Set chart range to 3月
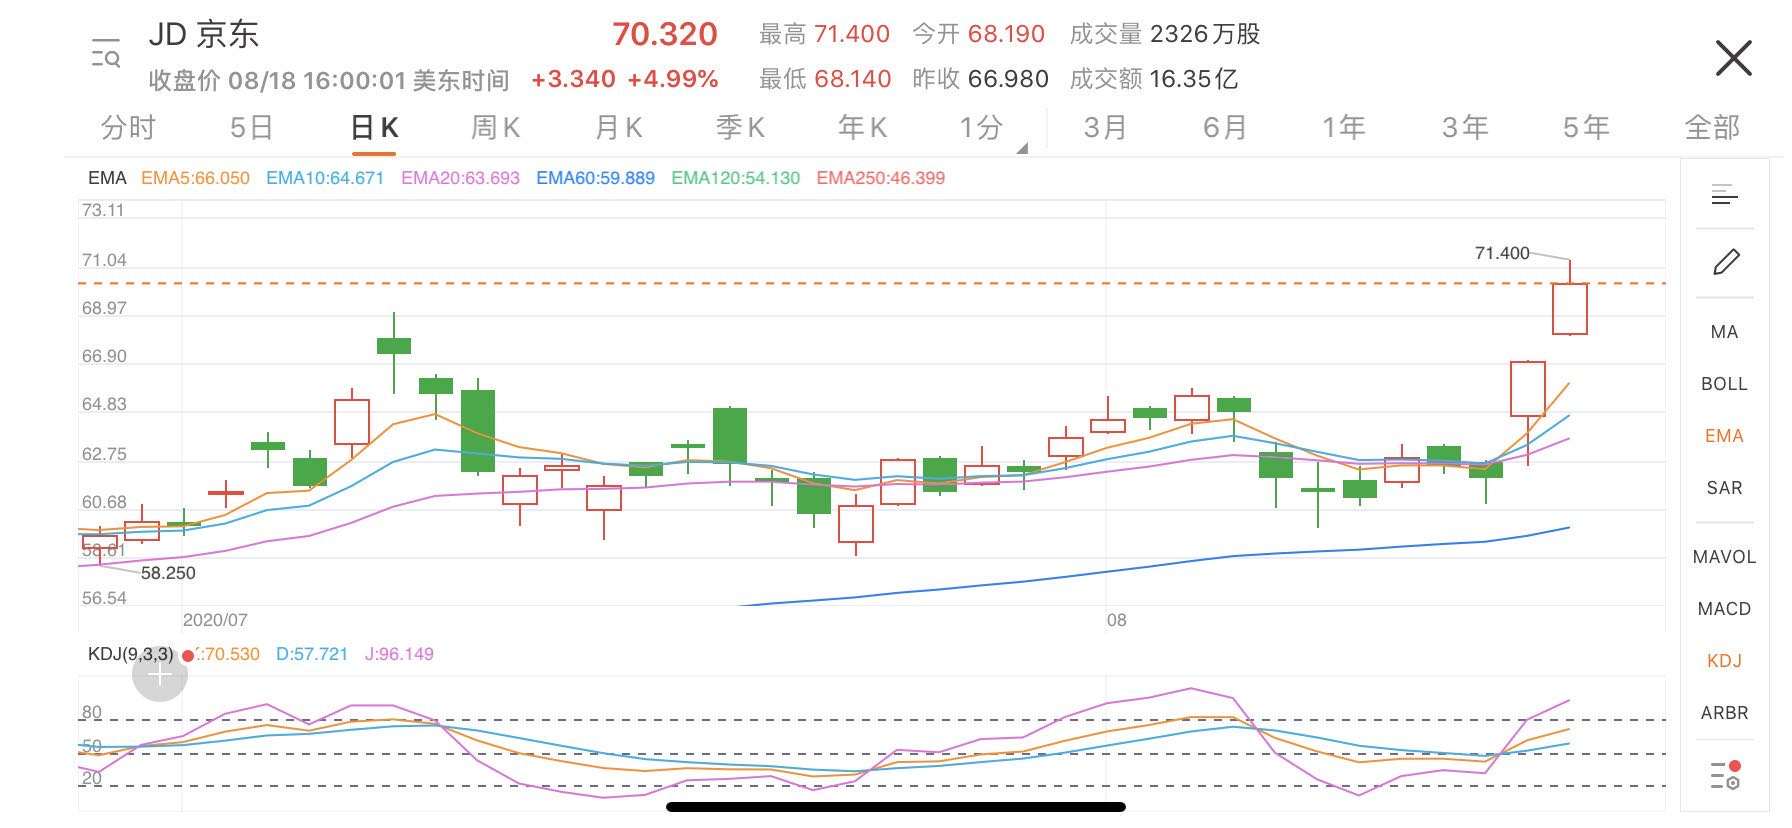The height and width of the screenshot is (828, 1792). pos(1105,127)
